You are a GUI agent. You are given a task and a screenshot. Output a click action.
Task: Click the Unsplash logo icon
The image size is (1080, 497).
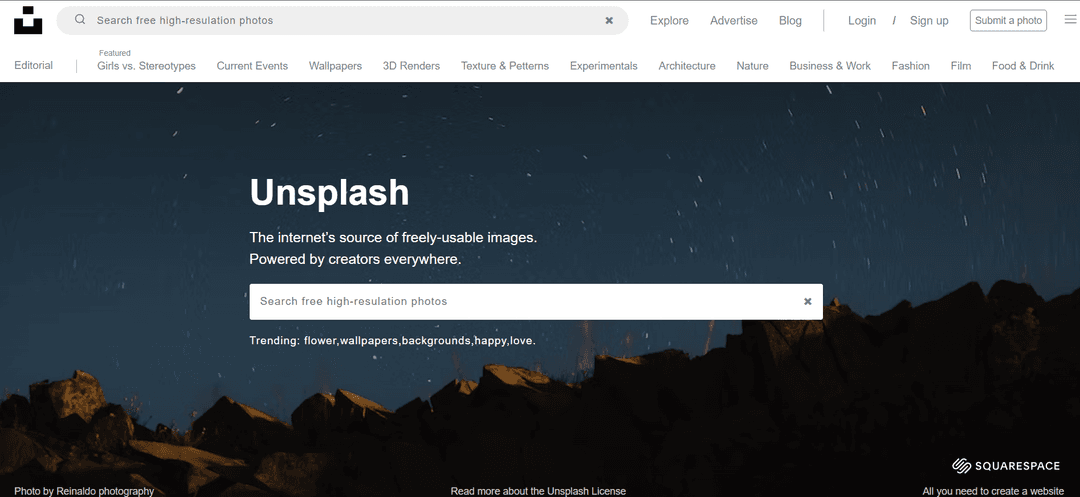coord(28,20)
